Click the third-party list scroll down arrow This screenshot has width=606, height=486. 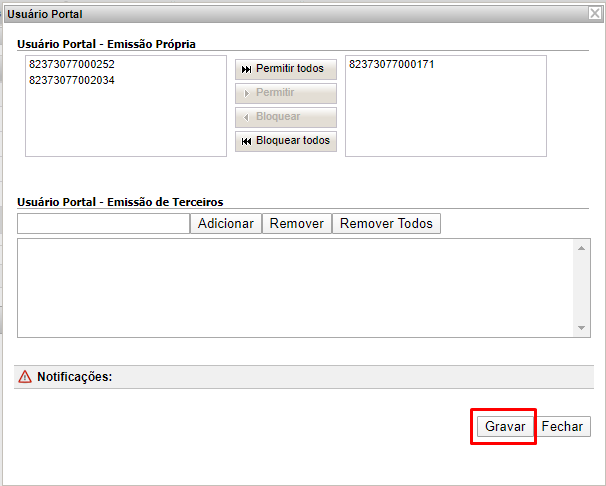[x=581, y=328]
